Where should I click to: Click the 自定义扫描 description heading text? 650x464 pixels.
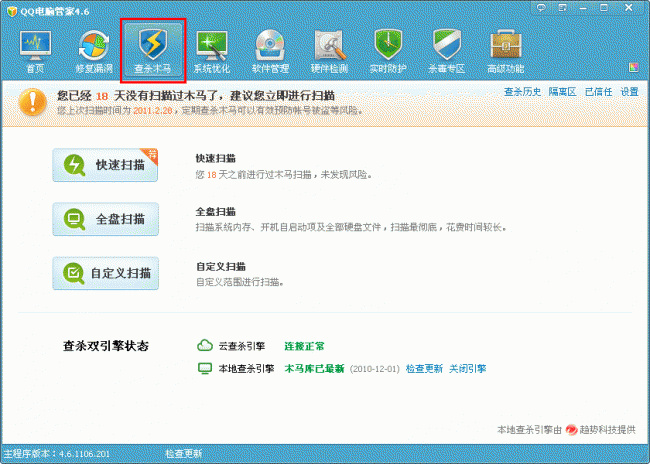pyautogui.click(x=221, y=266)
